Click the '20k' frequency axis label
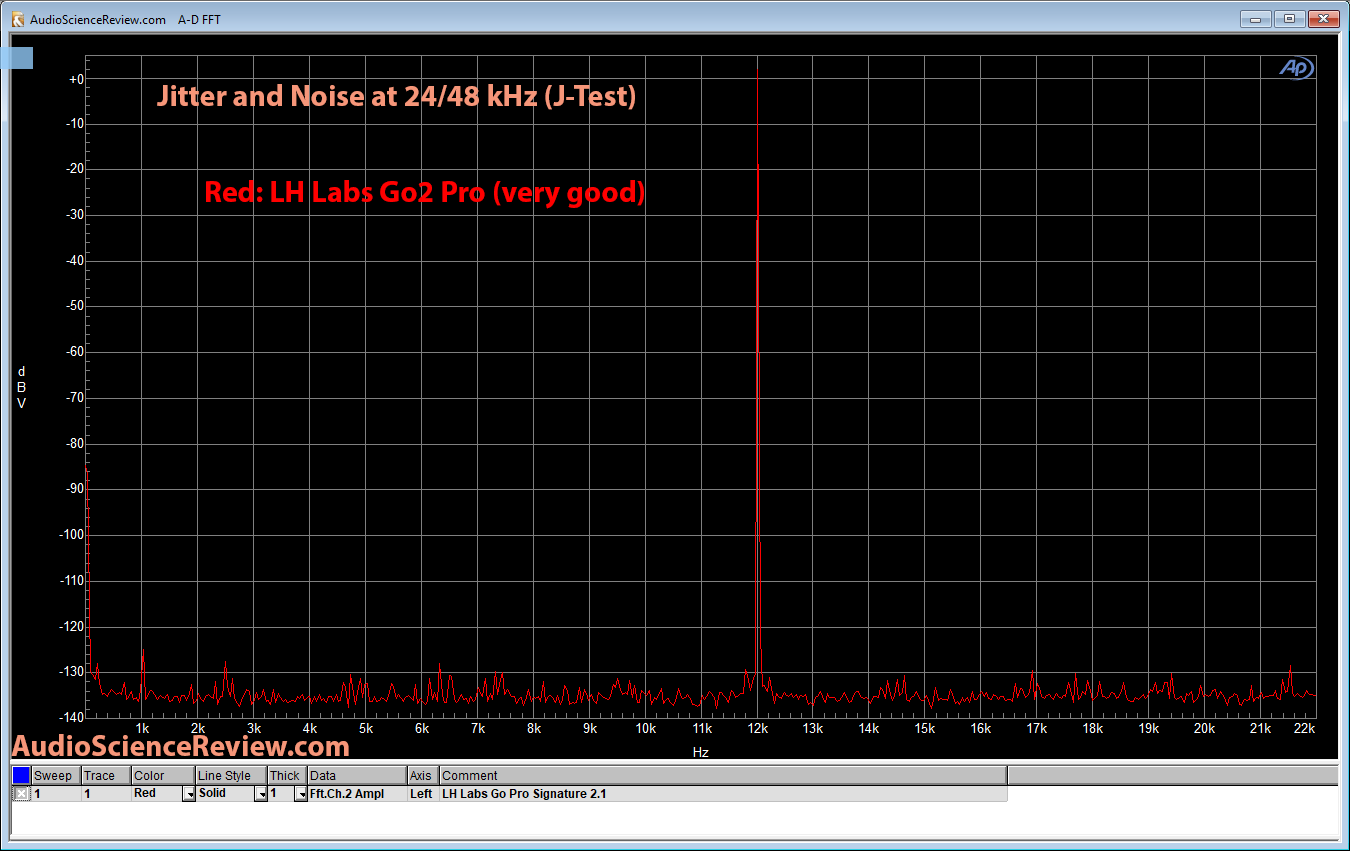The width and height of the screenshot is (1350, 851). coord(1204,728)
